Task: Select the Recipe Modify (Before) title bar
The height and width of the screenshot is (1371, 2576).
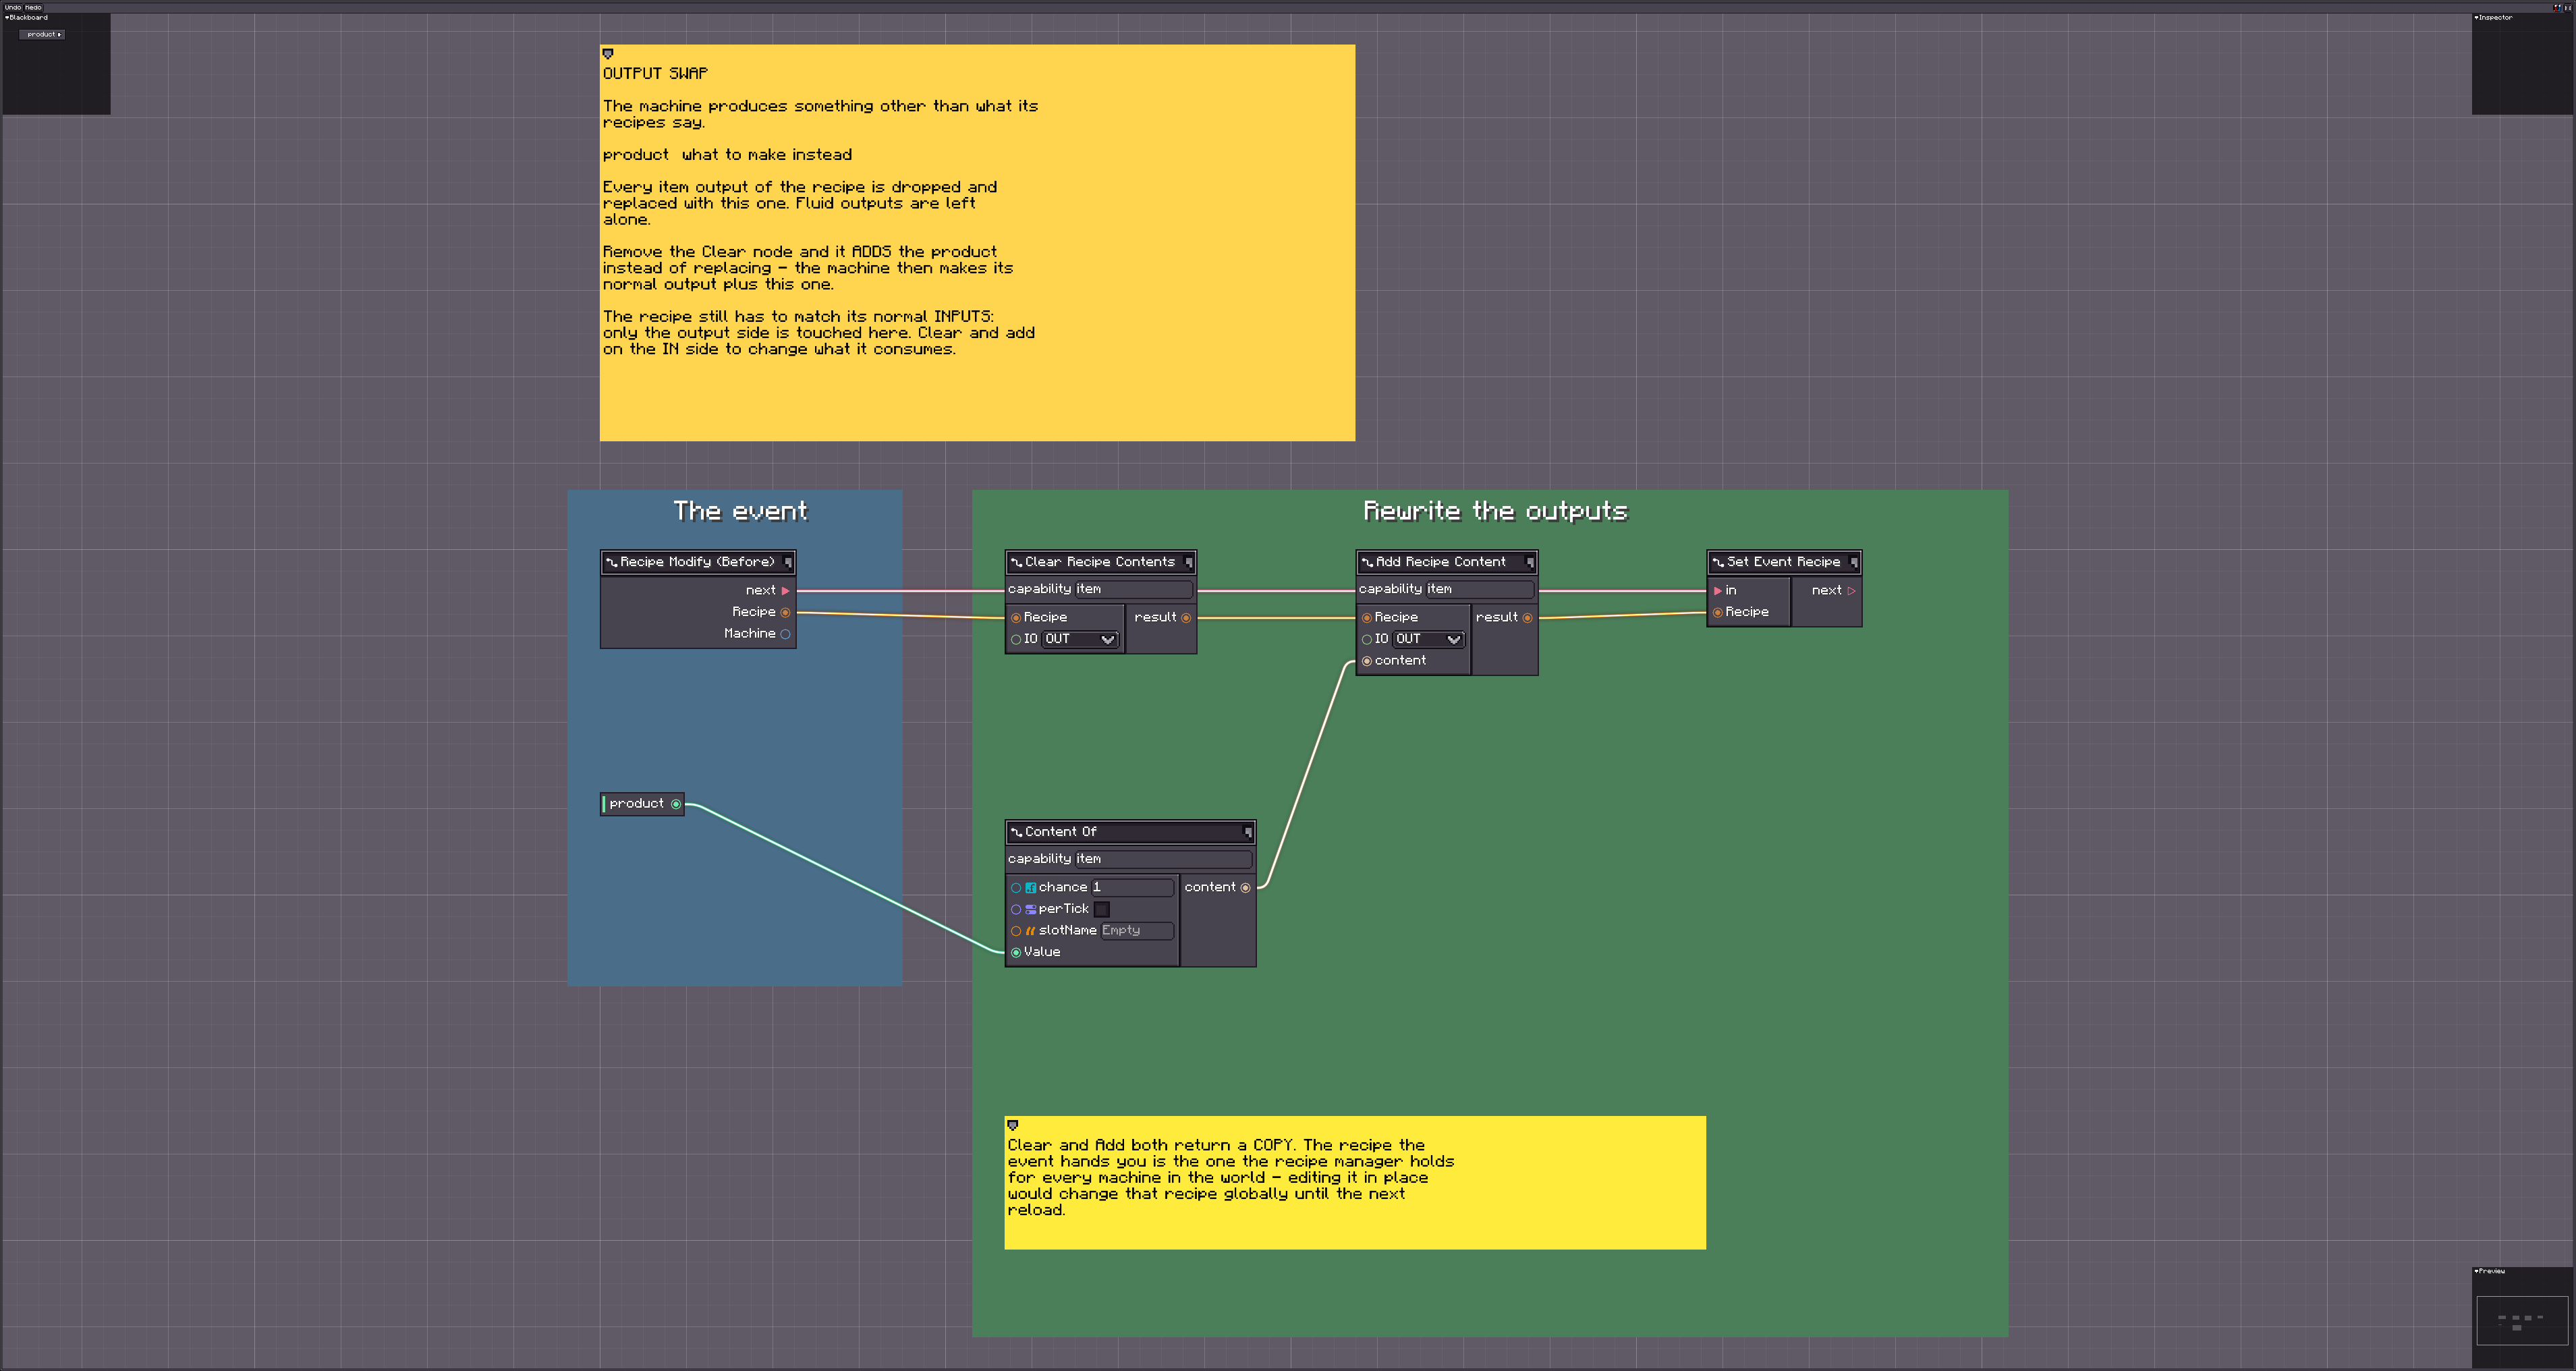Action: pyautogui.click(x=698, y=562)
